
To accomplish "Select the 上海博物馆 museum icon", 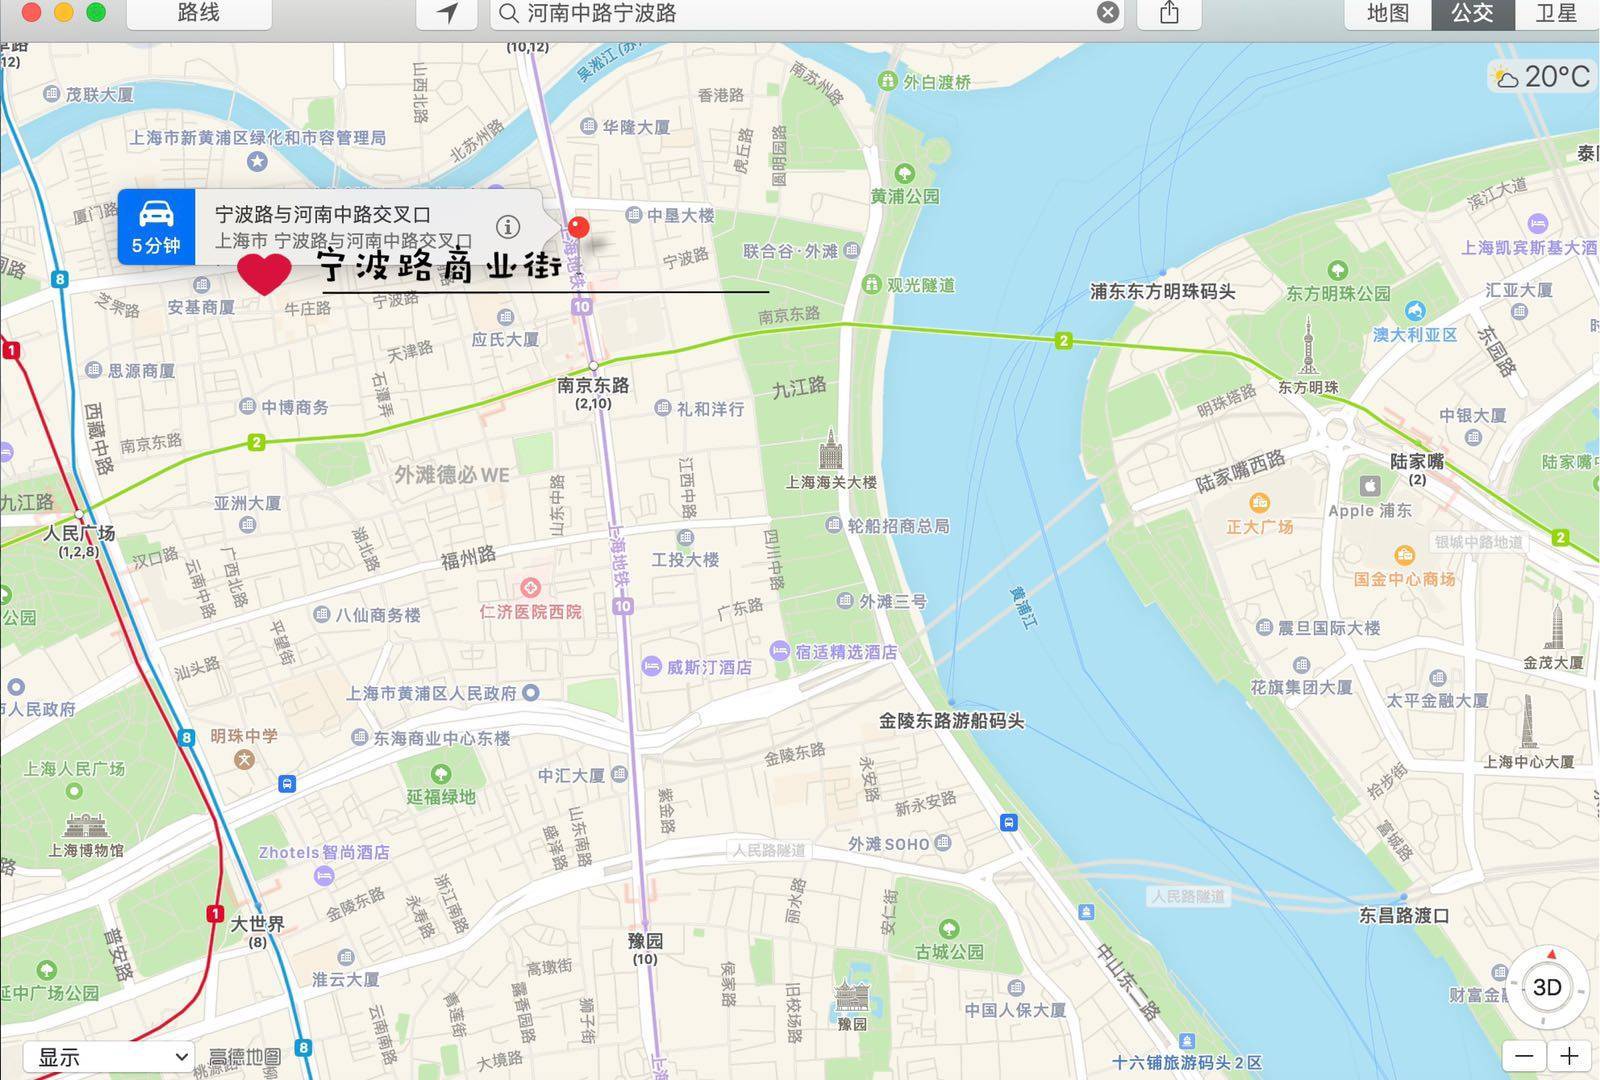I will coord(86,825).
